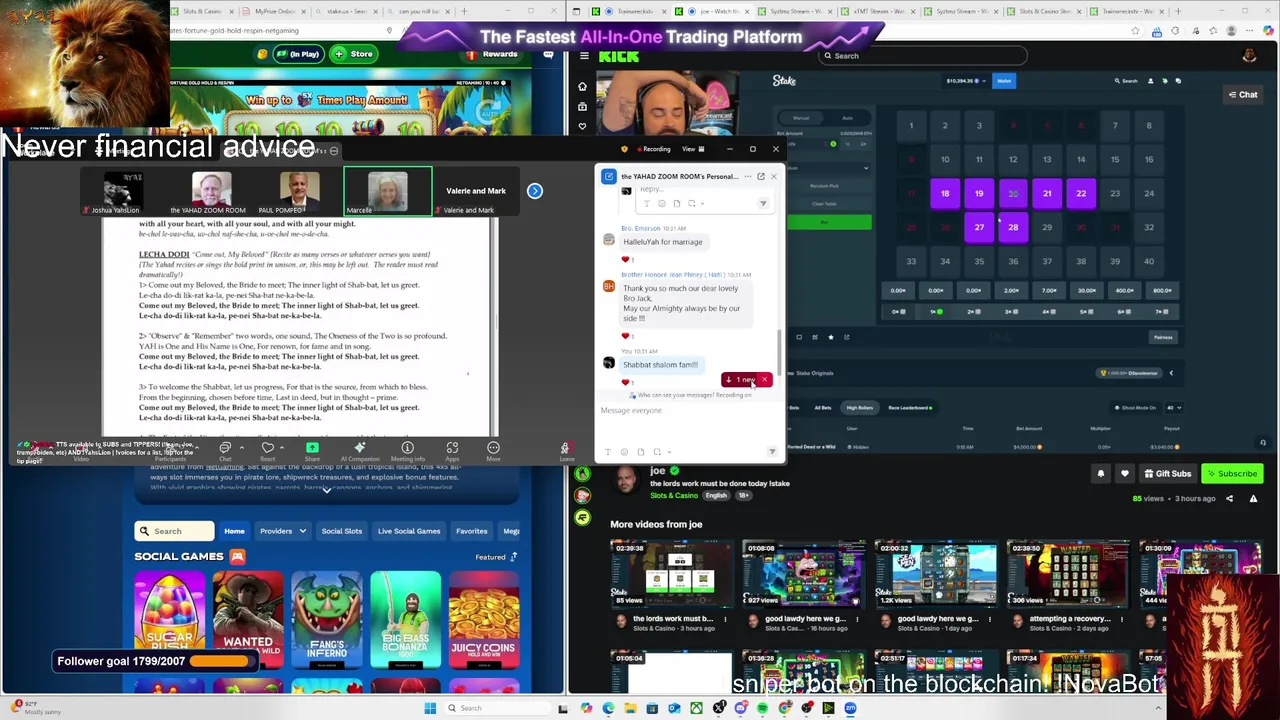Show next Zoom participants with blue arrow
The width and height of the screenshot is (1280, 720).
(x=535, y=190)
